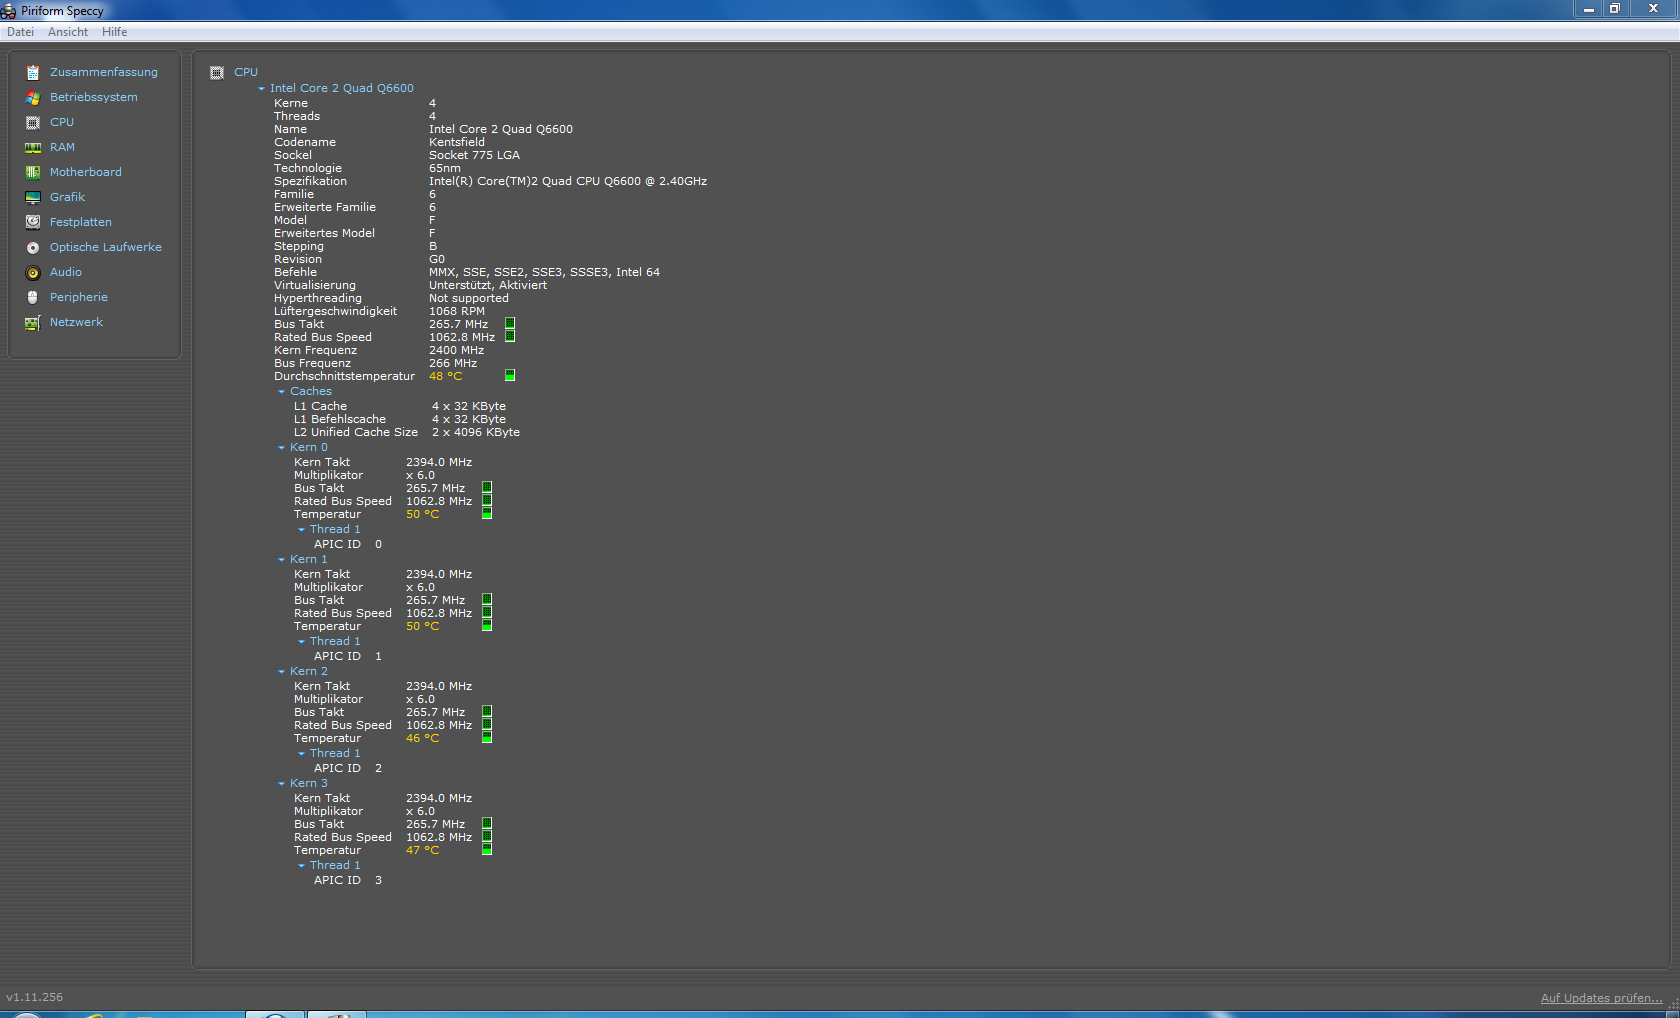Collapse the Kern 2 node
1680x1018 pixels.
[282, 672]
